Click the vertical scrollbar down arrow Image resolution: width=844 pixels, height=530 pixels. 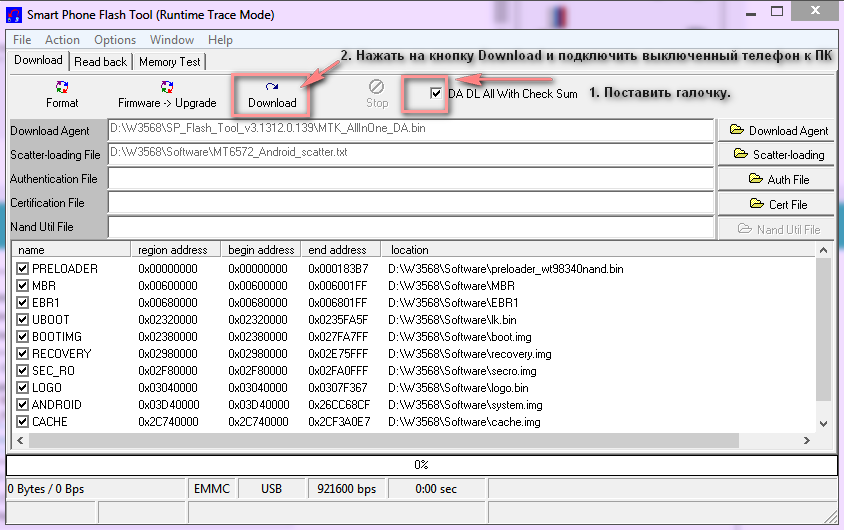[x=823, y=424]
